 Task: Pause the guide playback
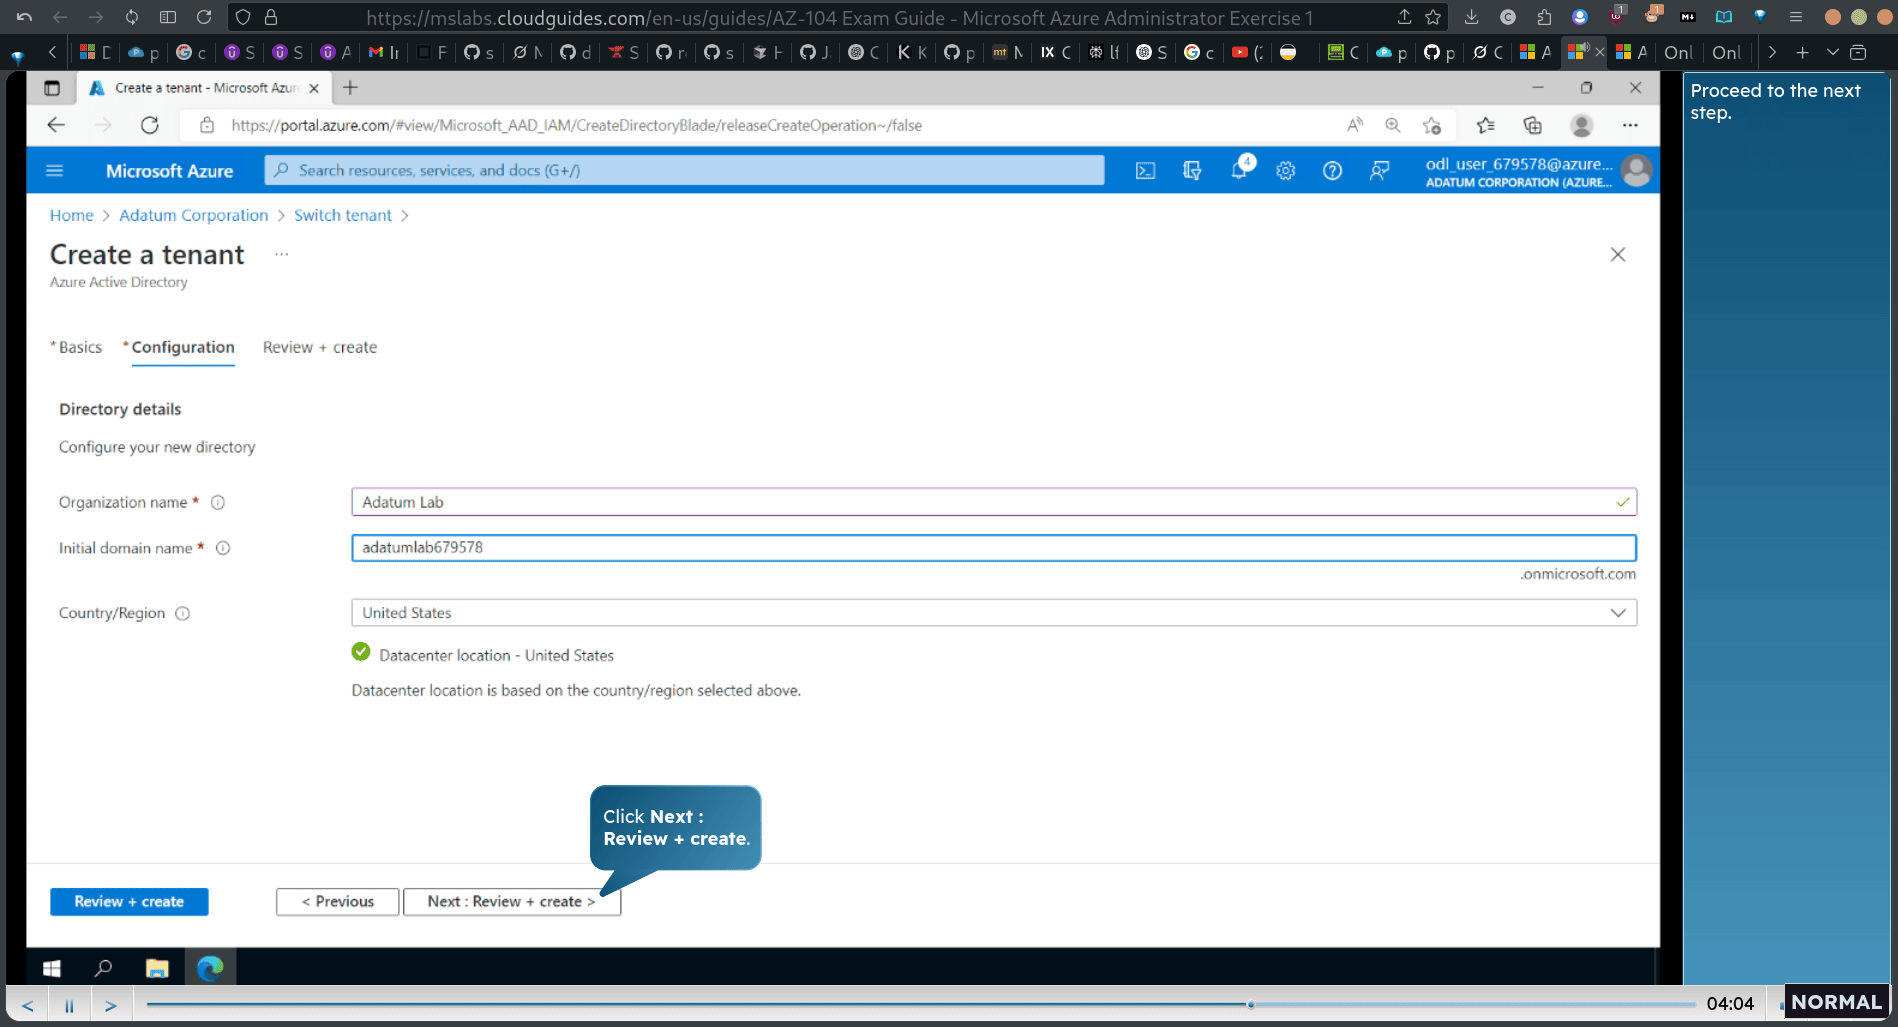tap(69, 1005)
